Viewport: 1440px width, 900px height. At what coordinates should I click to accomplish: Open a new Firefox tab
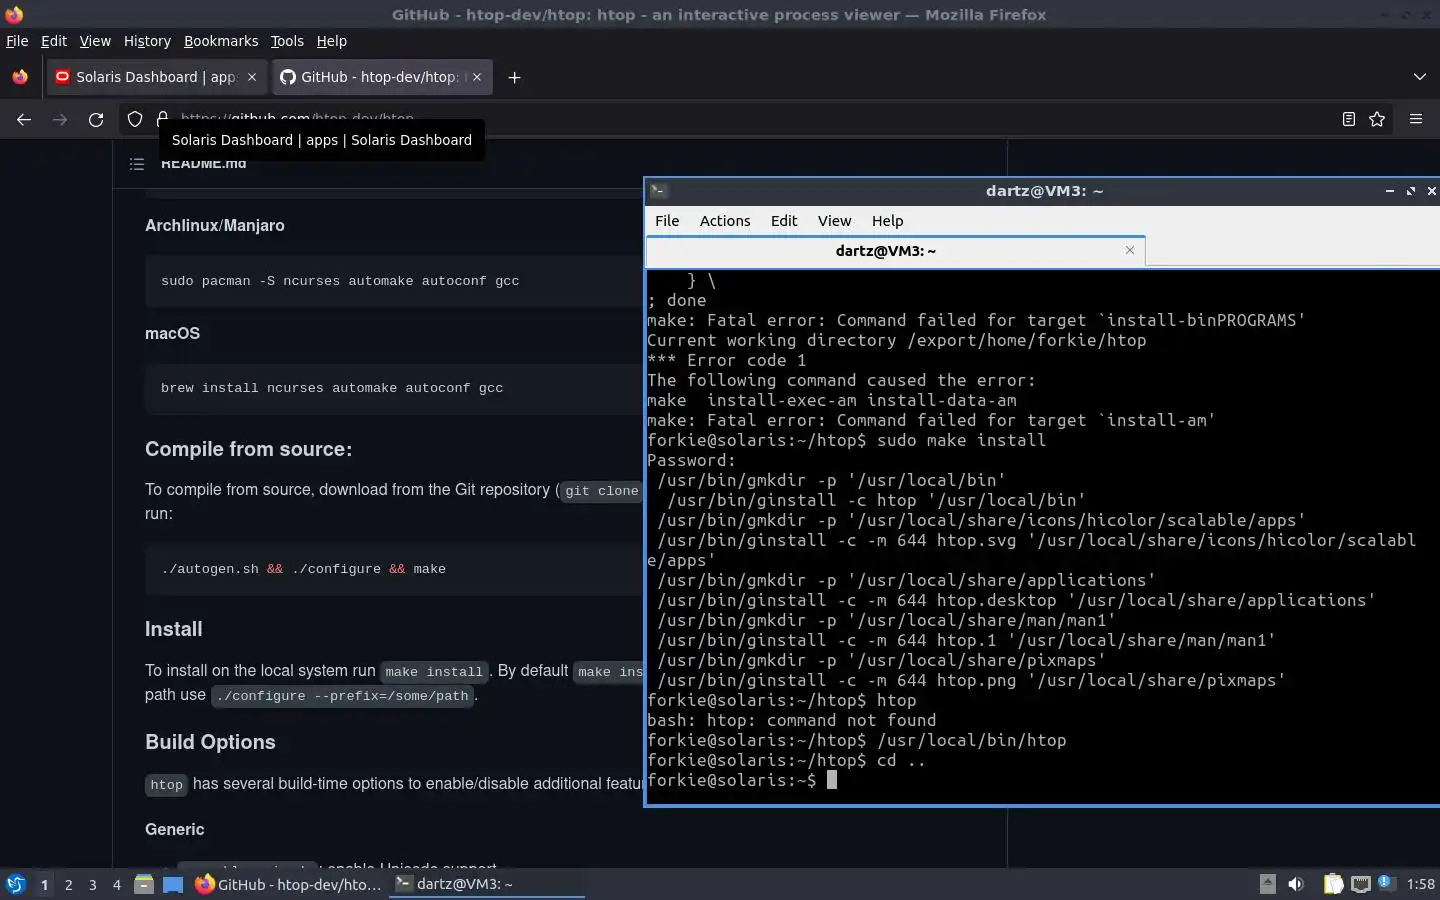click(x=514, y=77)
